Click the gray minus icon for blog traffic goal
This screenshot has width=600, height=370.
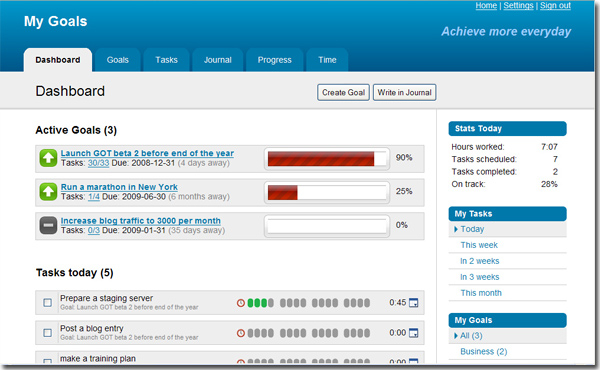click(x=48, y=225)
